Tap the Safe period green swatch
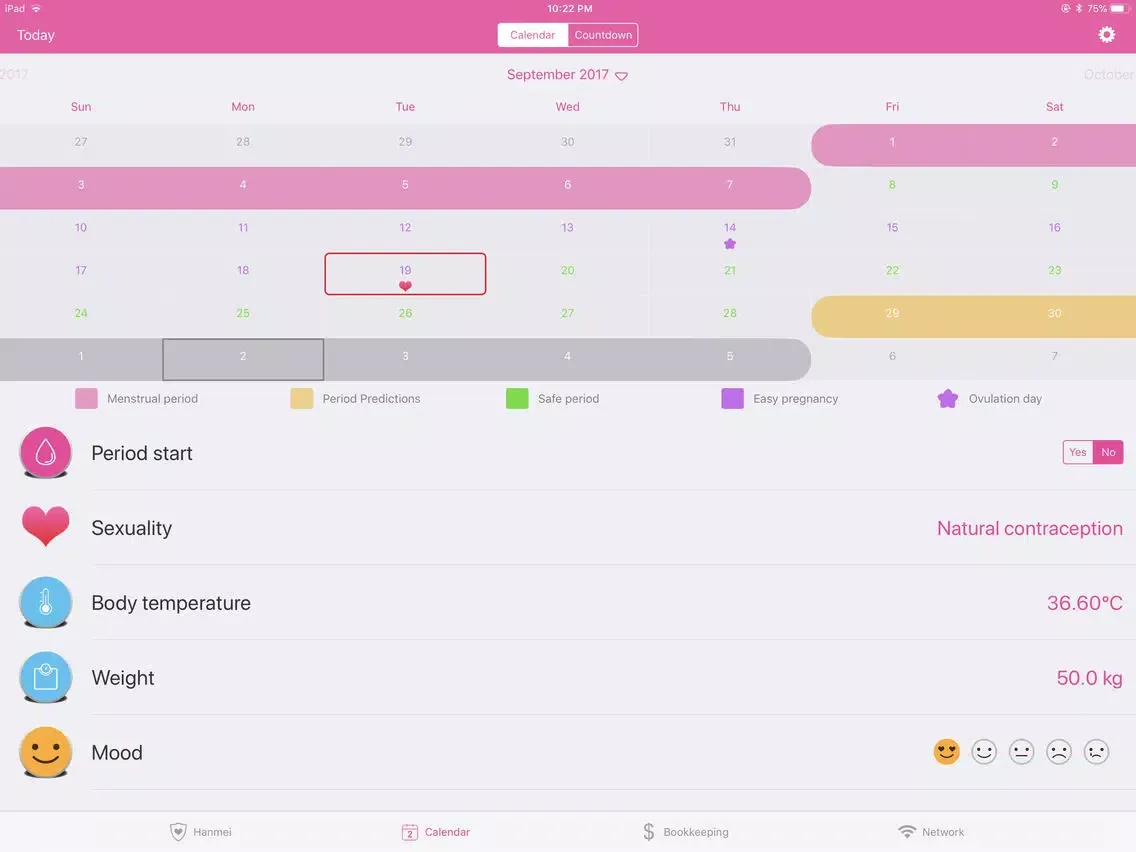1136x852 pixels. (x=517, y=398)
